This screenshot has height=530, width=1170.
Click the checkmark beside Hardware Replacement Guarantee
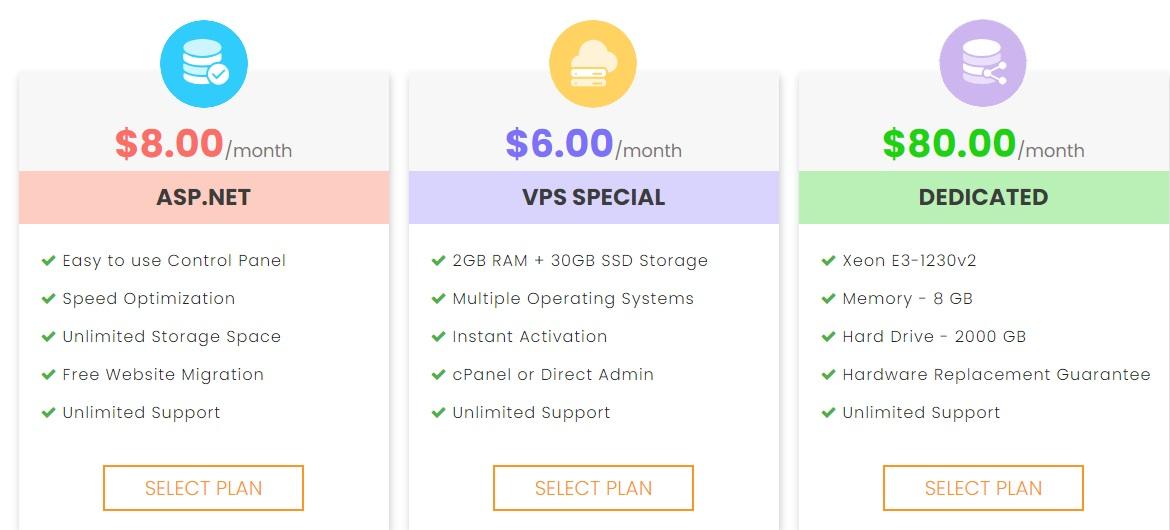coord(828,375)
